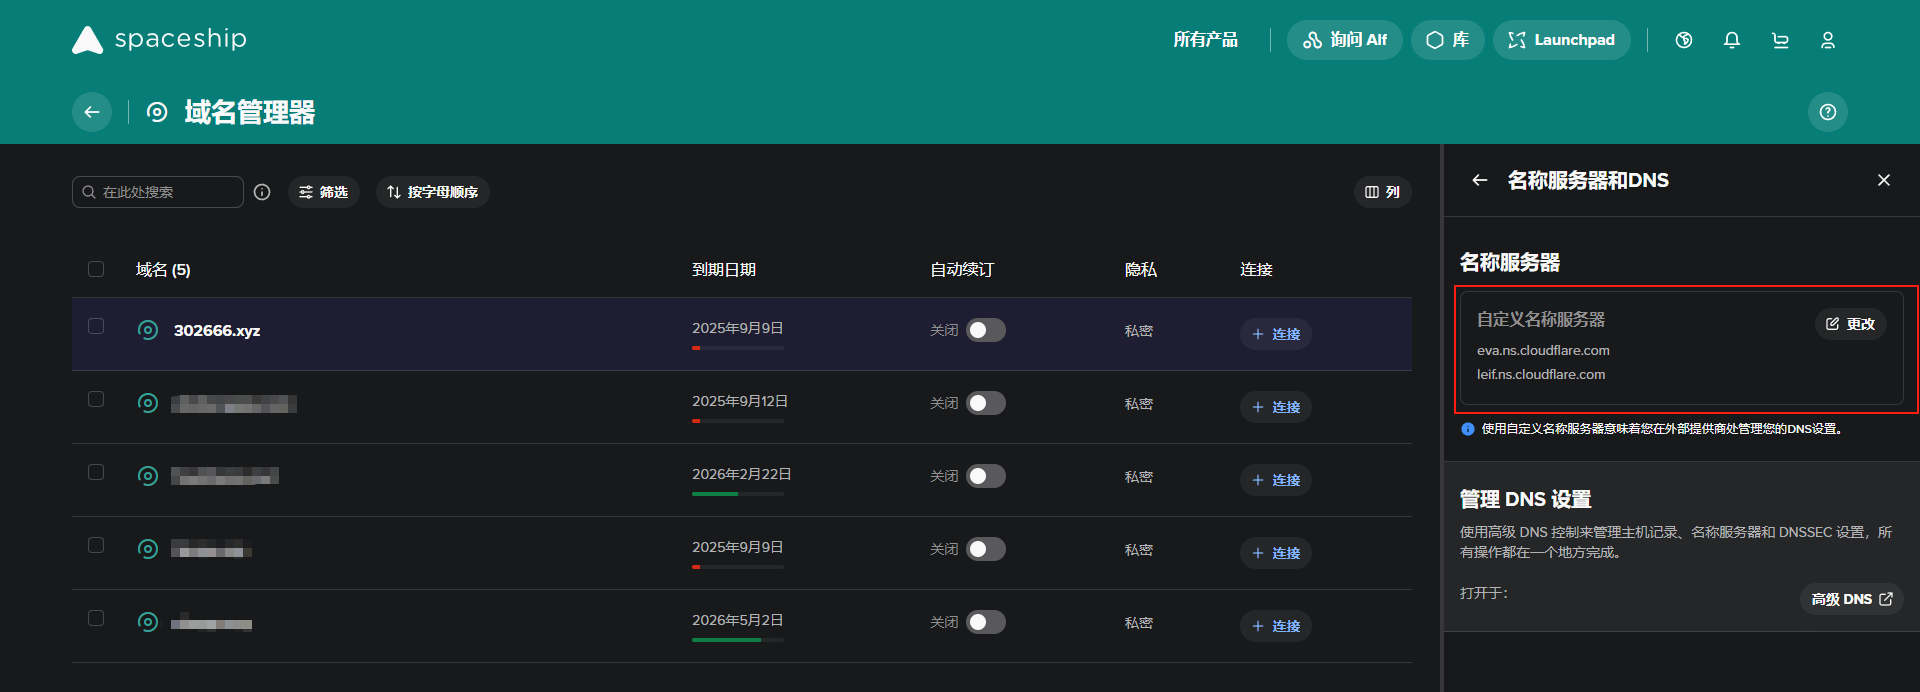
Task: Open Launchpad from the top navigation
Action: (x=1561, y=40)
